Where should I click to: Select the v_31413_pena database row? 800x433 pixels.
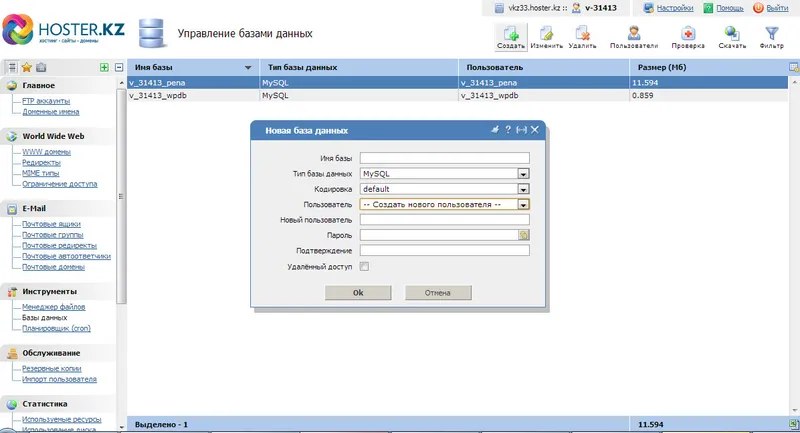pyautogui.click(x=458, y=83)
